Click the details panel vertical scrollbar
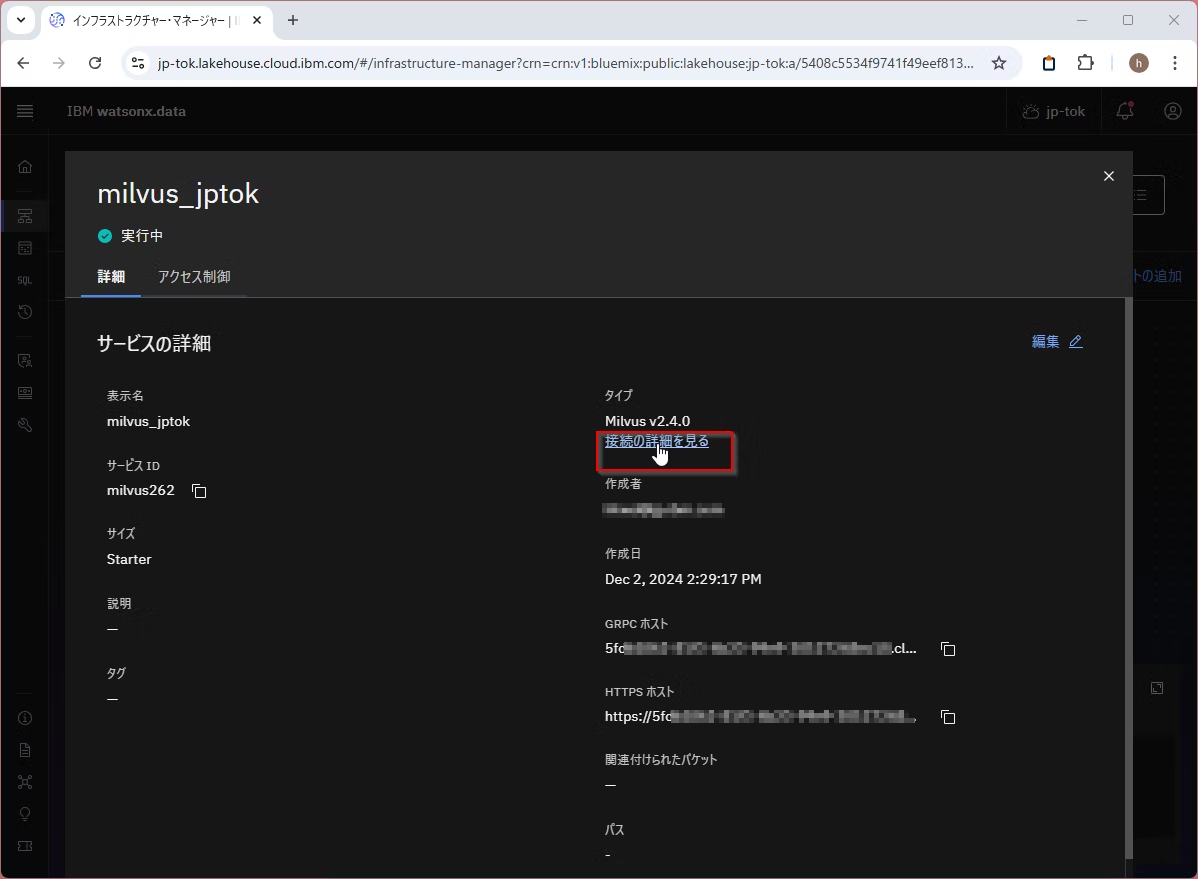Screen dimensions: 1198x879 1128,578
